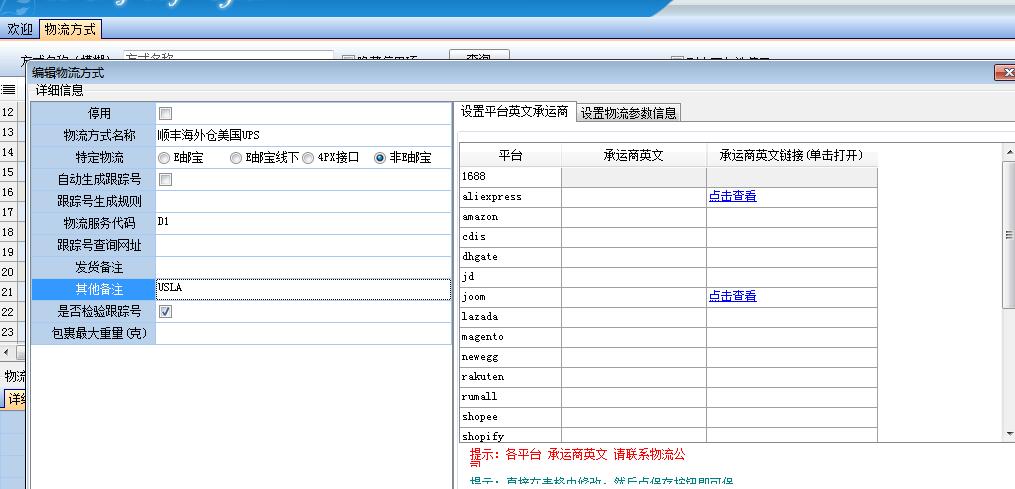Open the 欢迎 tab
The height and width of the screenshot is (489, 1015).
point(20,30)
